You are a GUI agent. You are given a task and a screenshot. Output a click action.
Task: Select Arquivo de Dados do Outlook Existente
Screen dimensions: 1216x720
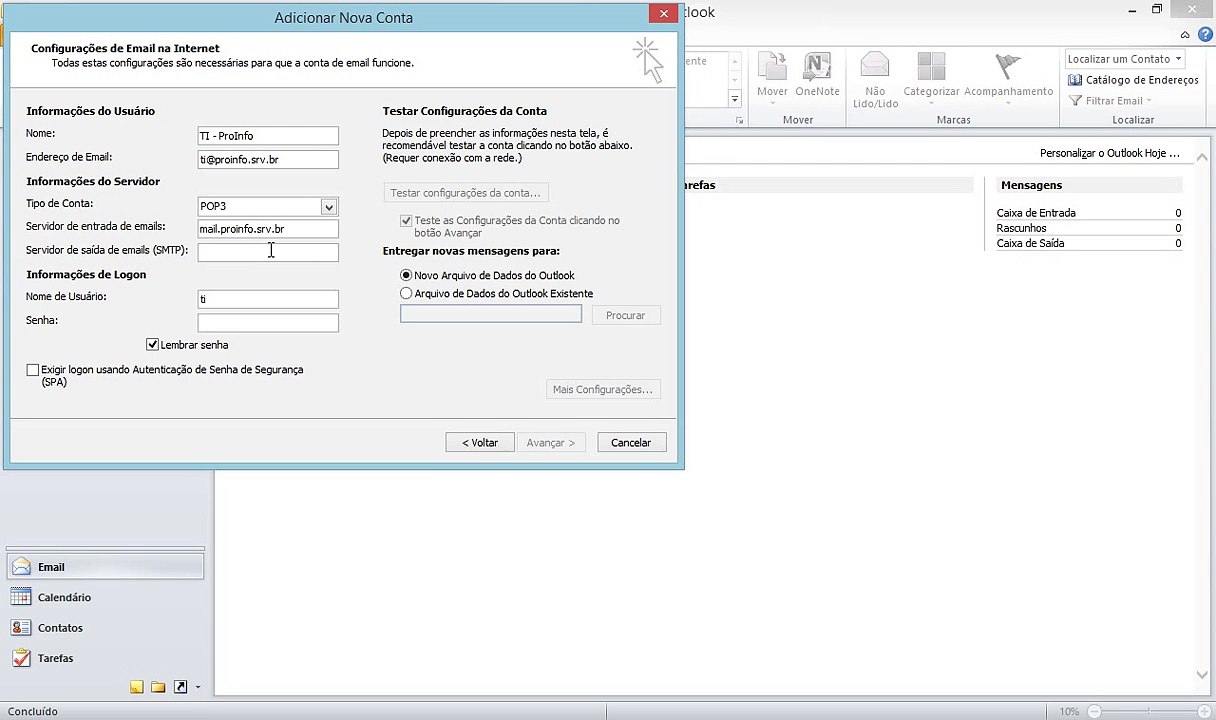click(x=406, y=294)
